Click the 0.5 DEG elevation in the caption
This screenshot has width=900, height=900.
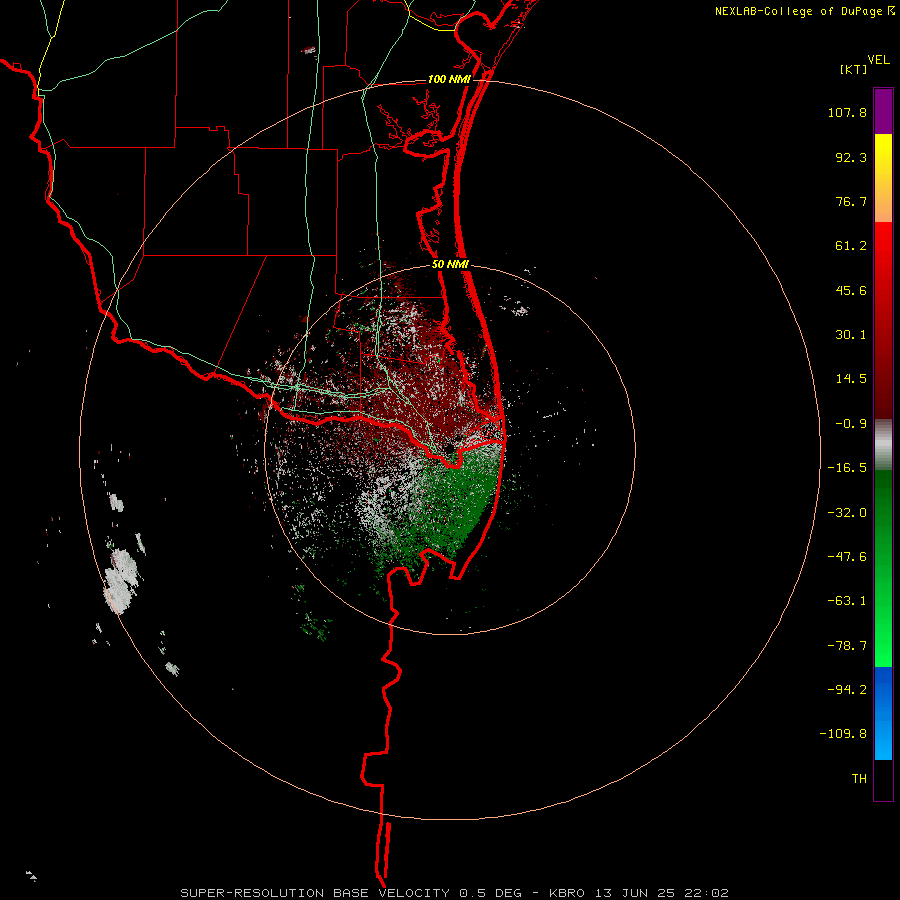(x=490, y=893)
